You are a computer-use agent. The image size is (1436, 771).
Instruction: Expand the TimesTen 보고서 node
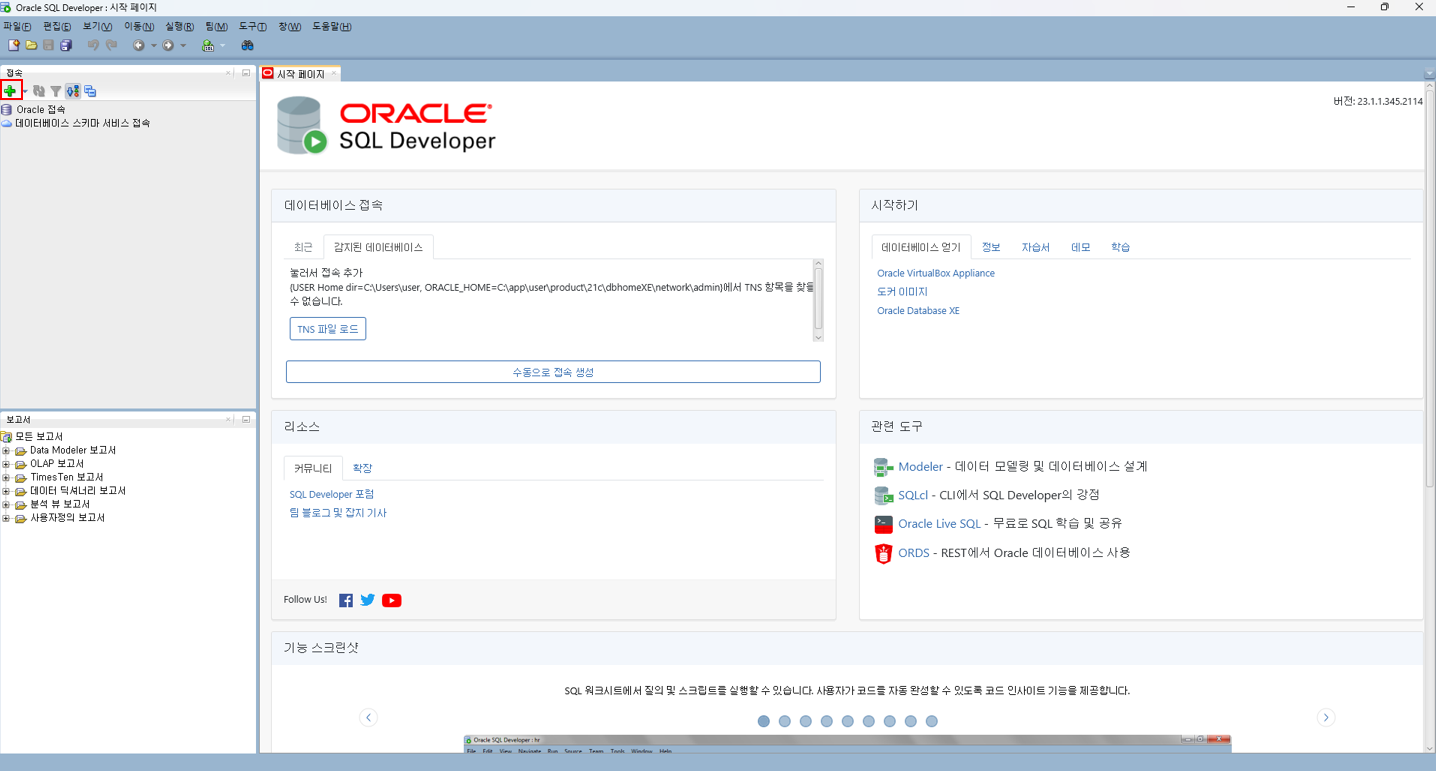6,478
